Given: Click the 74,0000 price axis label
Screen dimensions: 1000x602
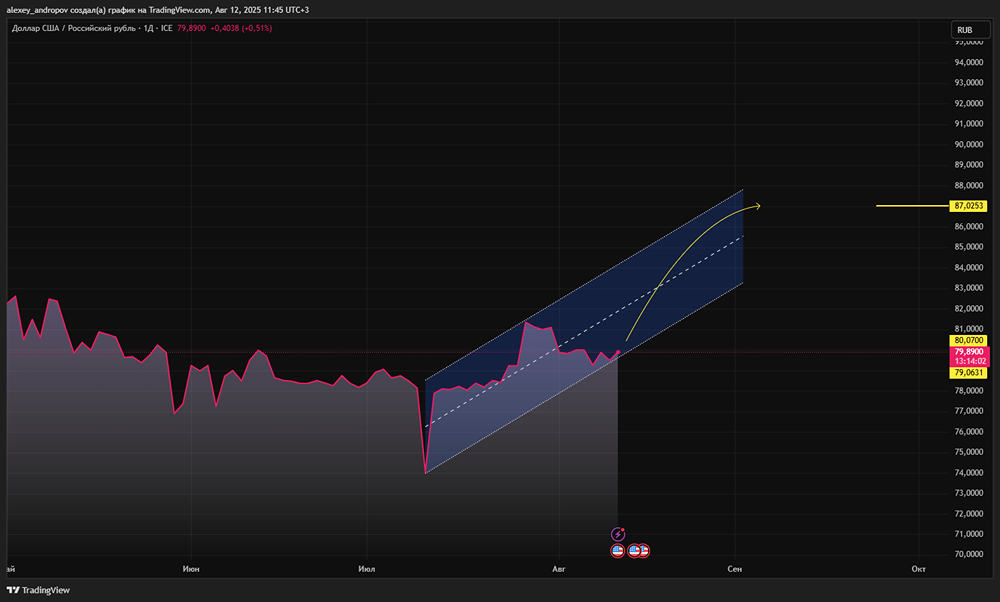Looking at the screenshot, I should click(969, 473).
